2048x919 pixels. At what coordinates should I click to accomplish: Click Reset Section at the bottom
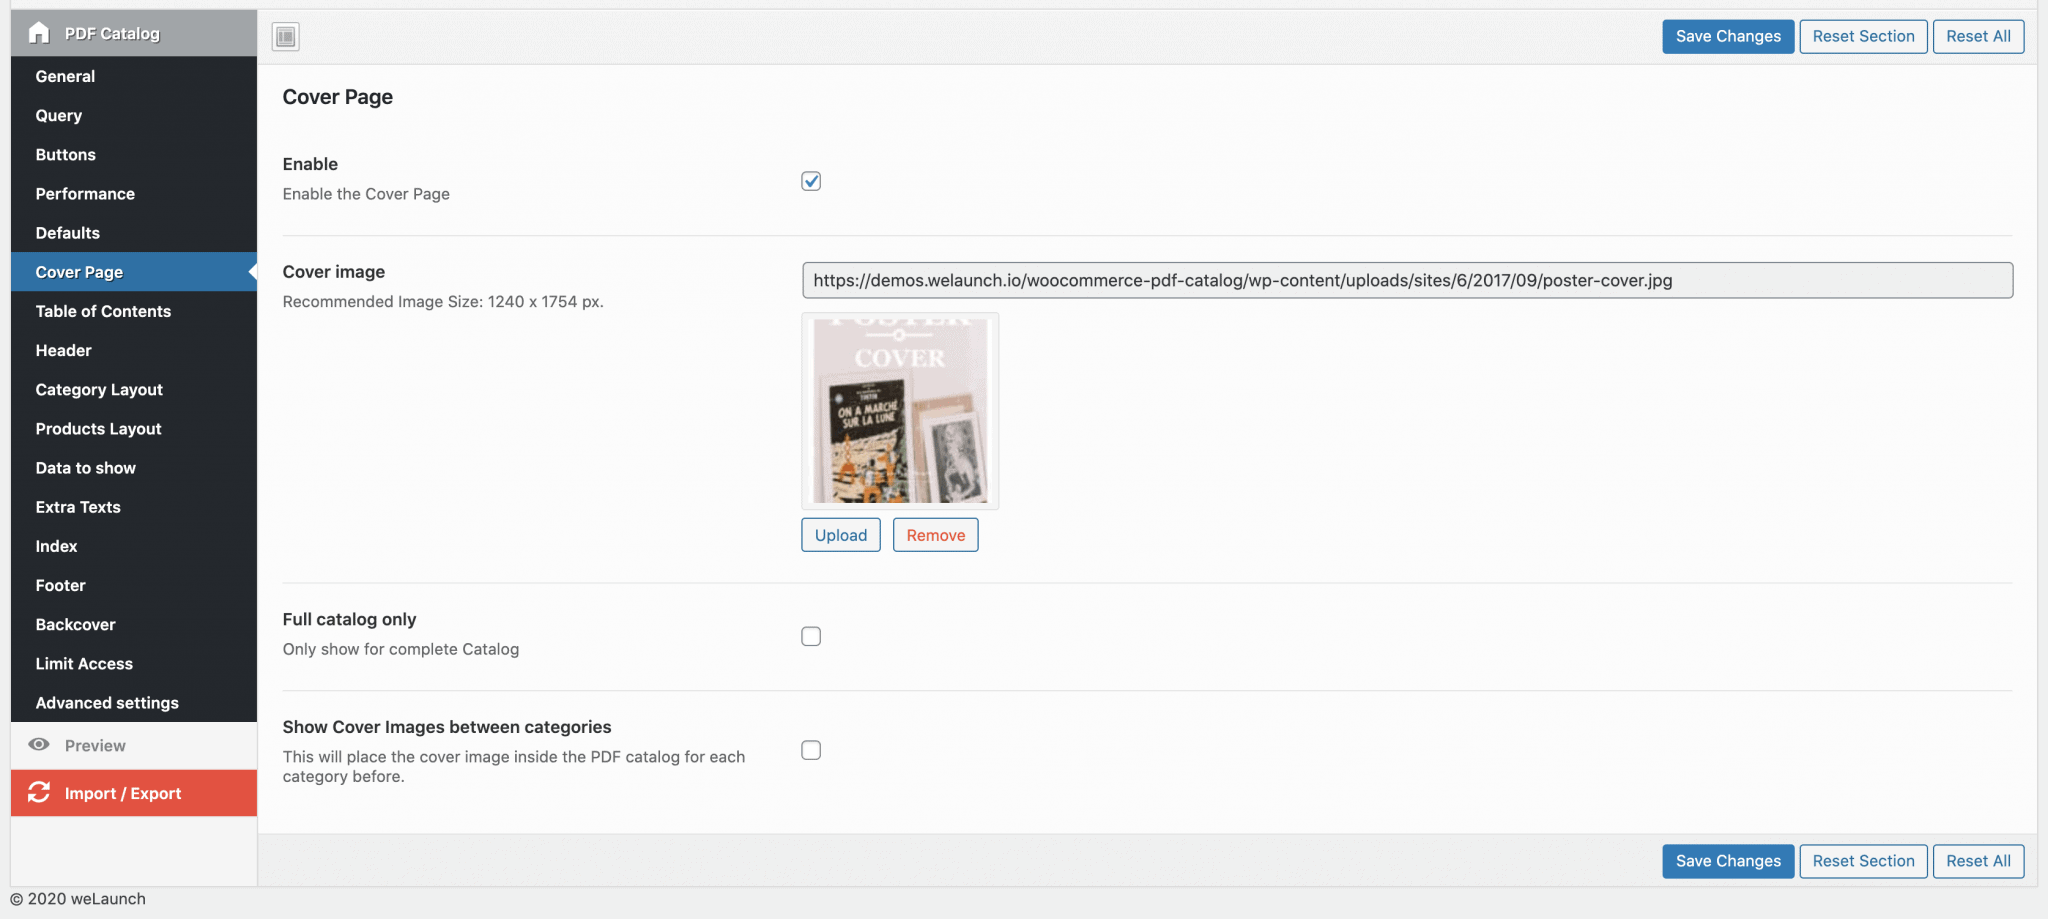click(1862, 860)
